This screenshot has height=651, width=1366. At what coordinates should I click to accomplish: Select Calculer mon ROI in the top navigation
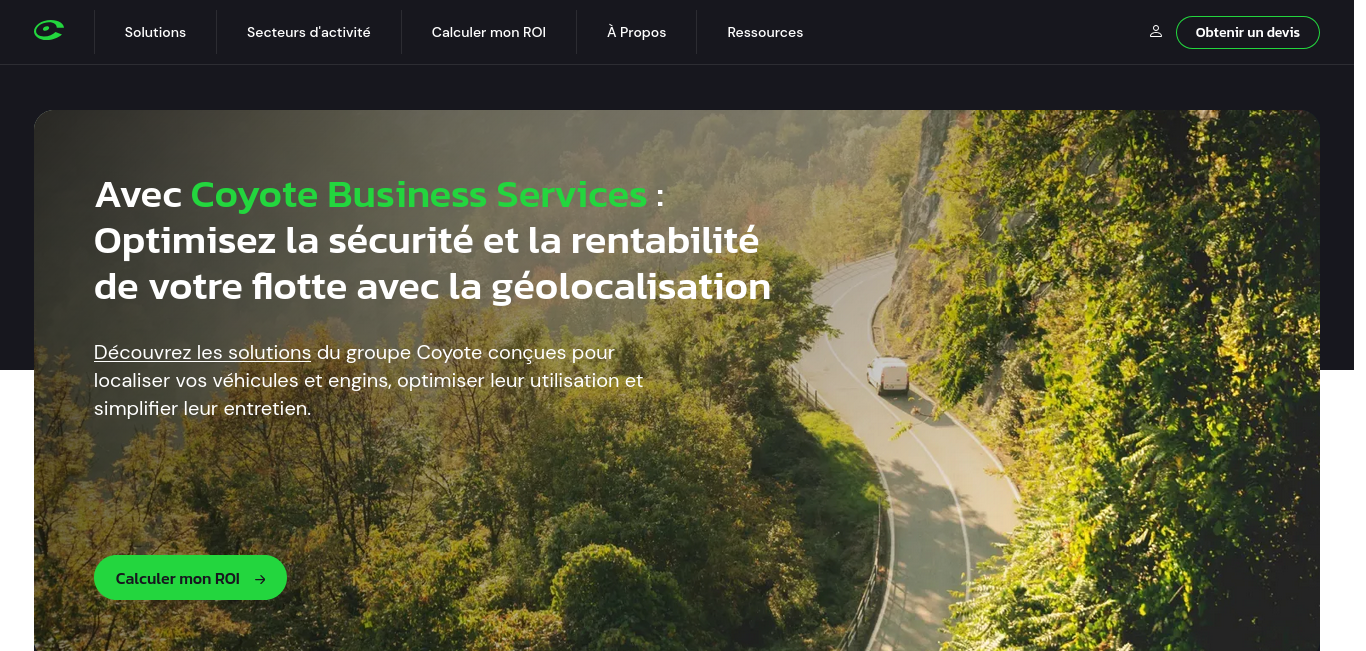pyautogui.click(x=489, y=32)
